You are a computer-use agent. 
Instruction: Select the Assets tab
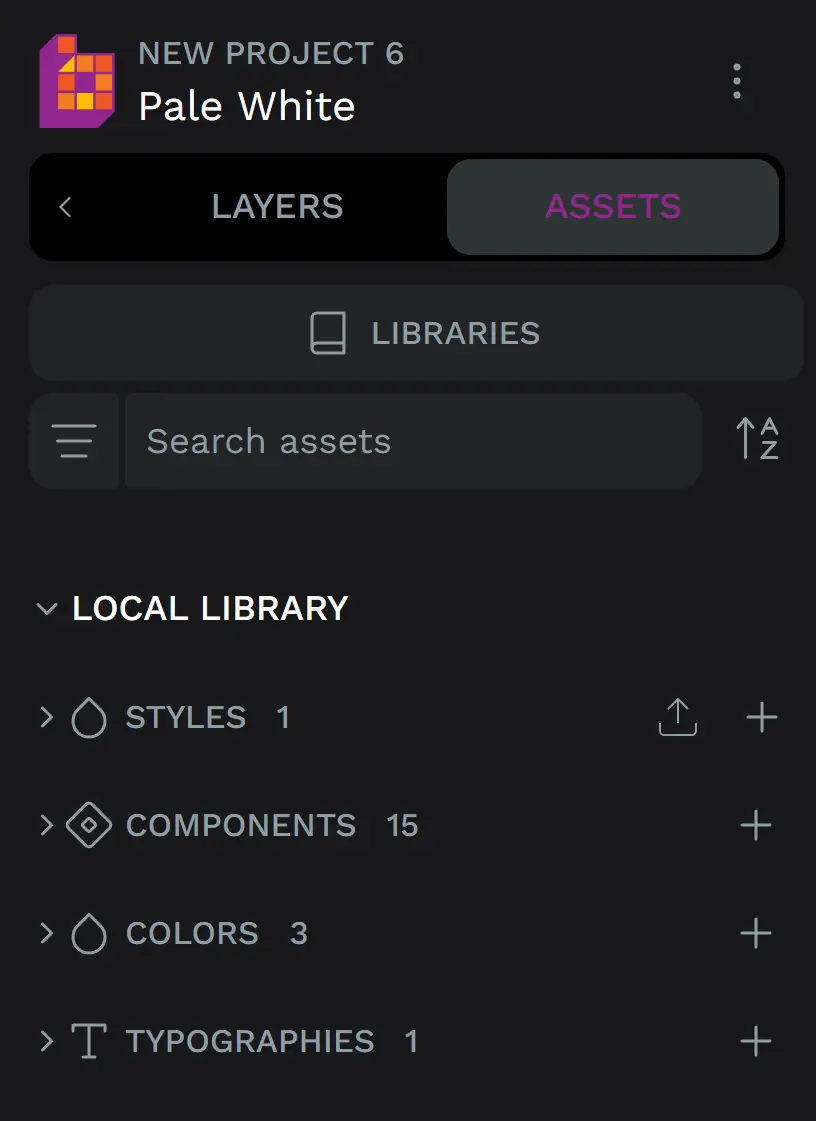[612, 207]
